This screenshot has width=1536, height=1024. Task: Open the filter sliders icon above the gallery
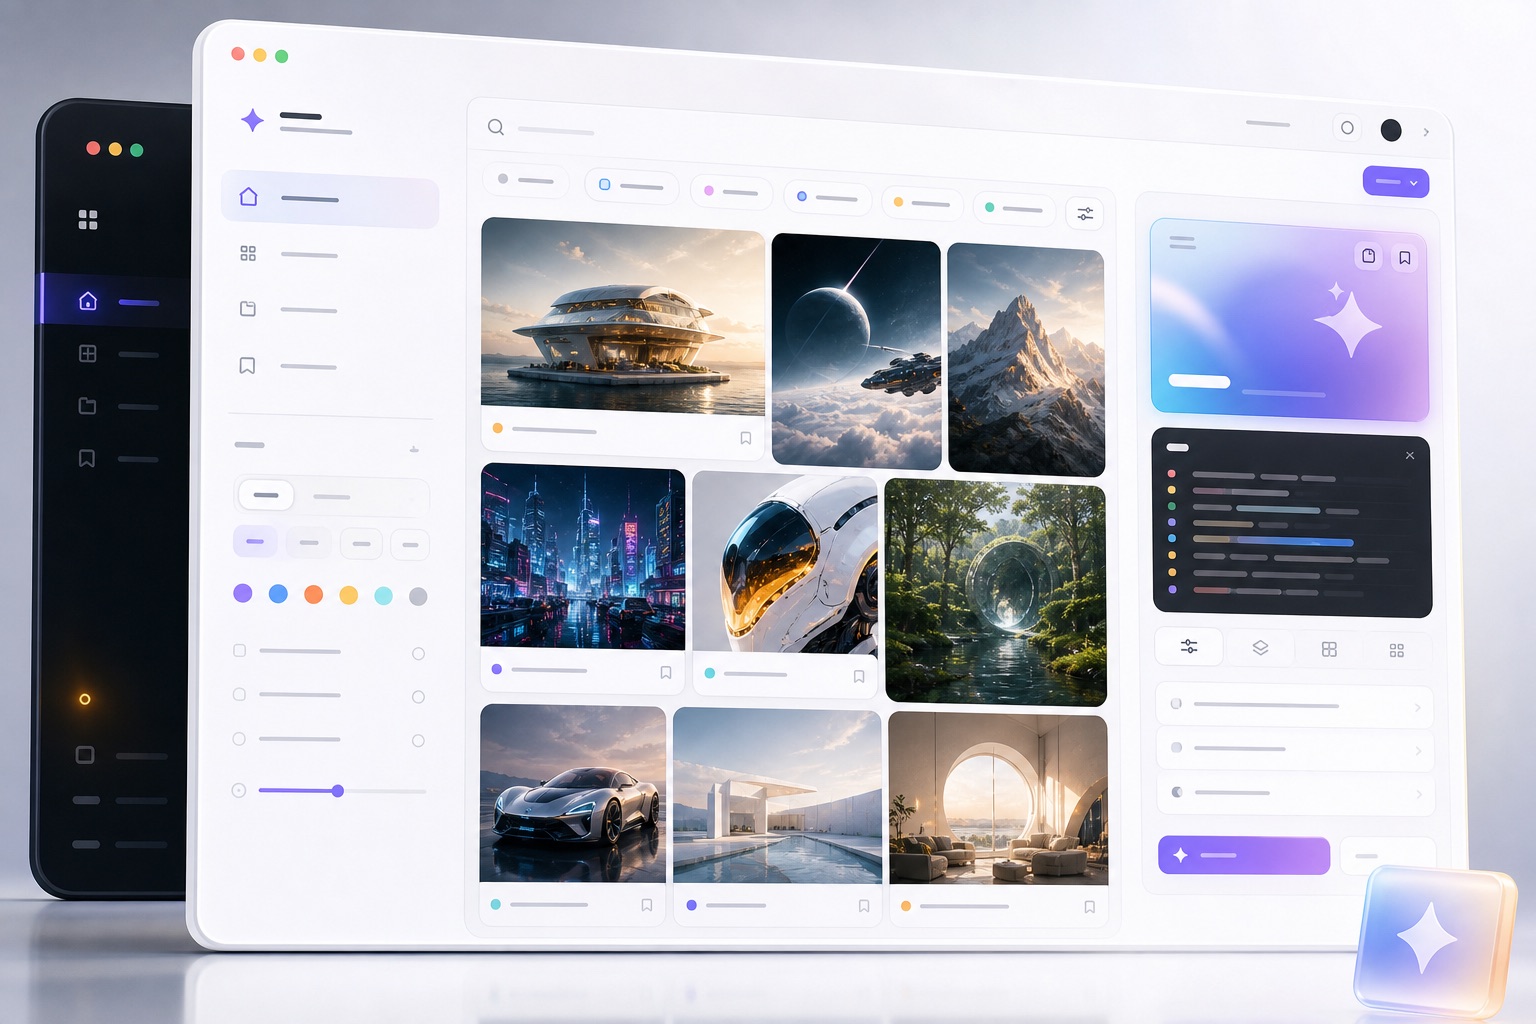1085,213
